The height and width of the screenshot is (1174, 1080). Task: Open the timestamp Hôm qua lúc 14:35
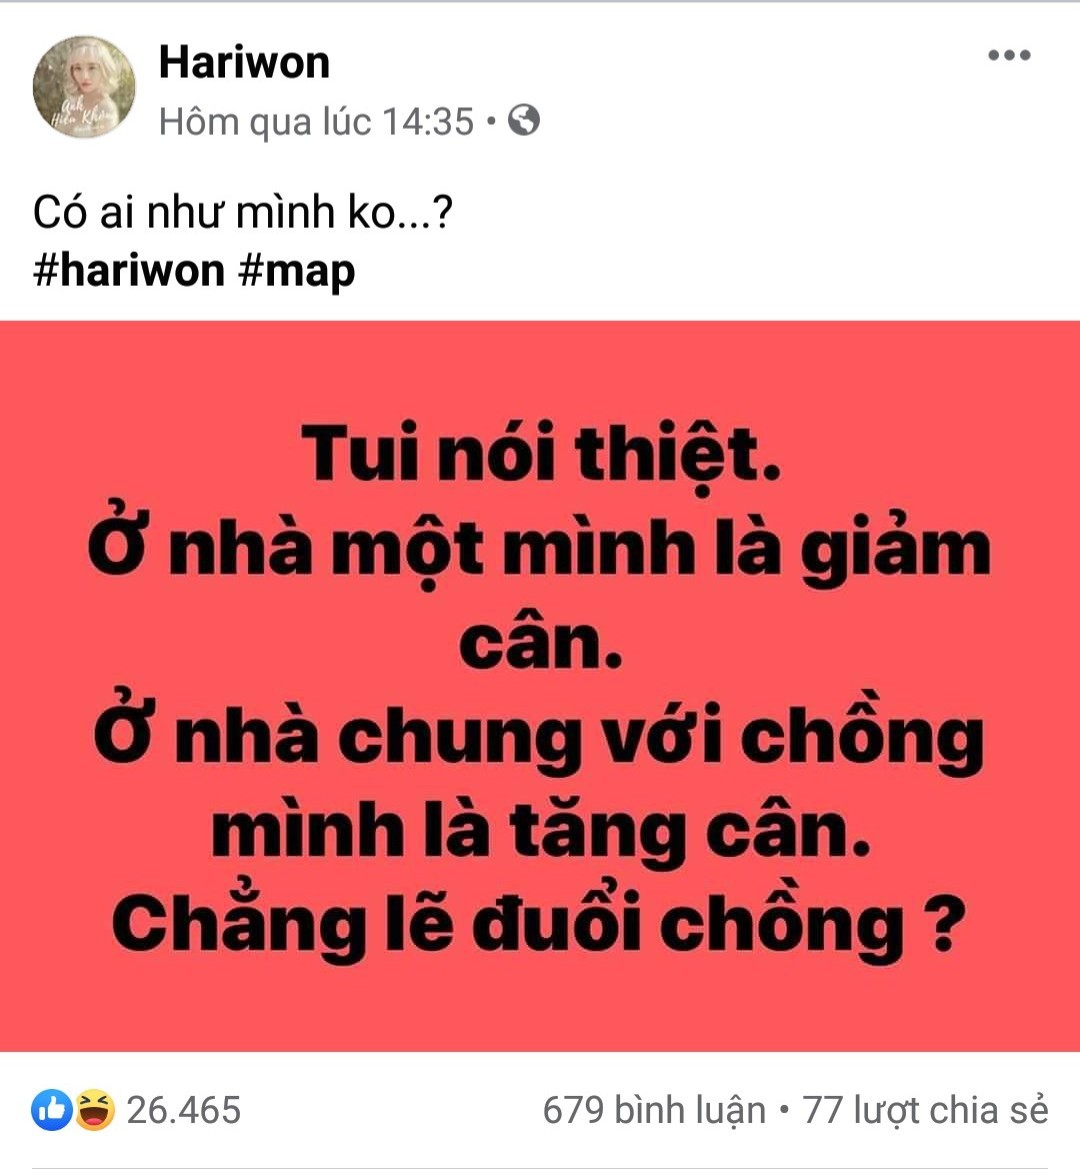pos(316,121)
